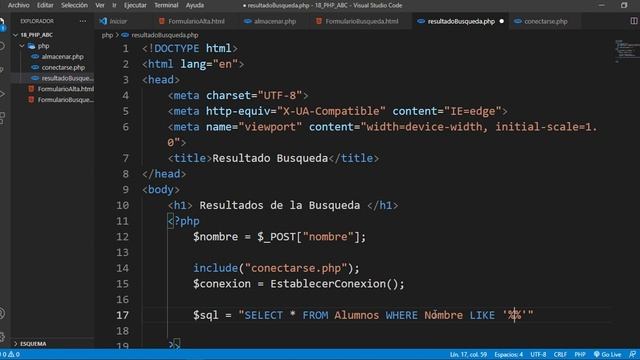Viewport: 640px width, 360px height.
Task: Open the Search activity bar icon
Action: (2, 46)
